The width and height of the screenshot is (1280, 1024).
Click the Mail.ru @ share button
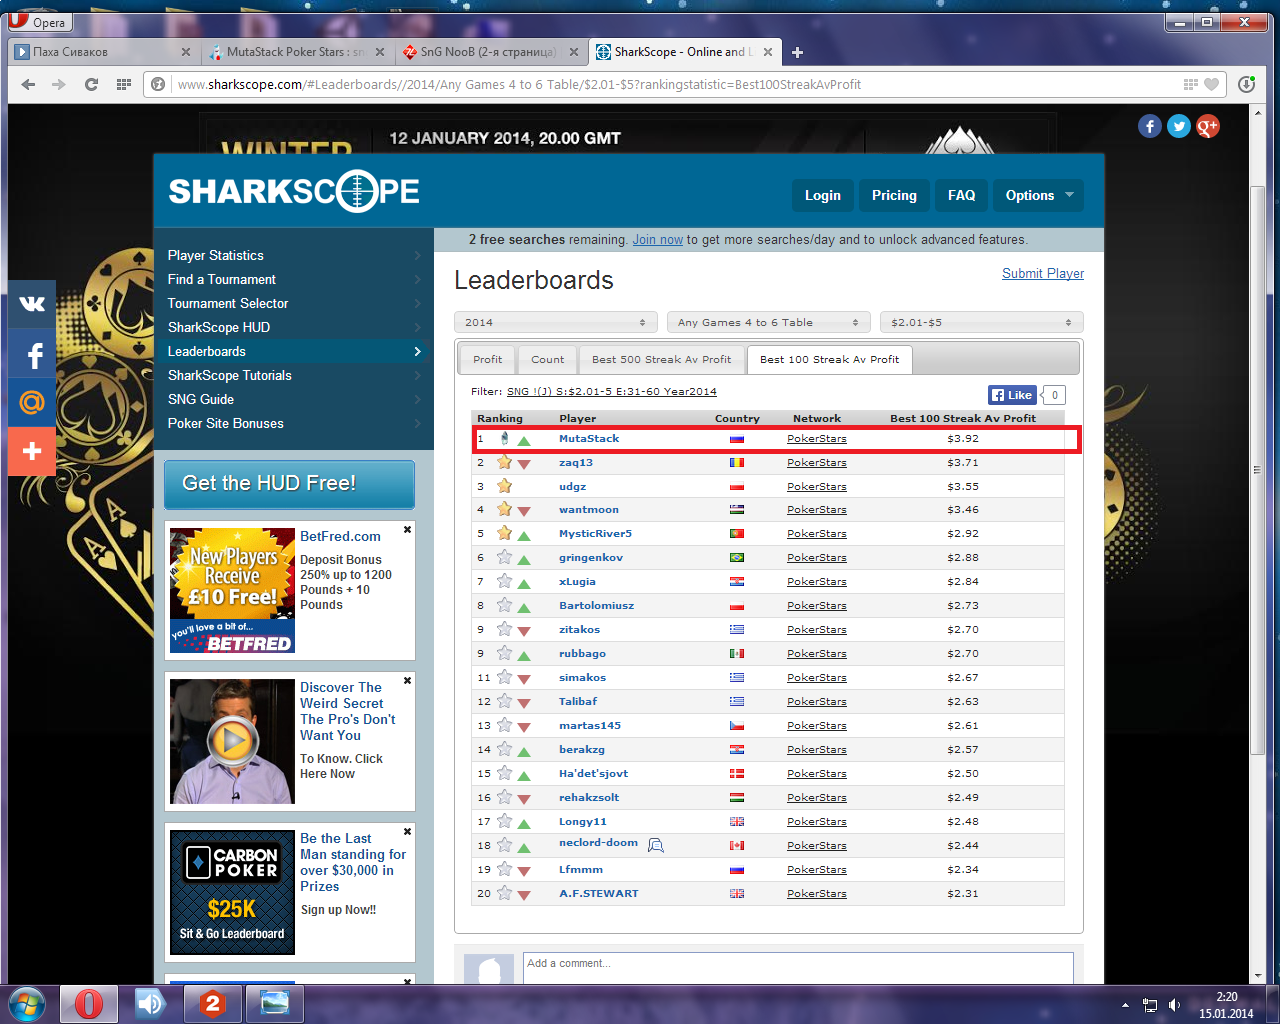32,402
